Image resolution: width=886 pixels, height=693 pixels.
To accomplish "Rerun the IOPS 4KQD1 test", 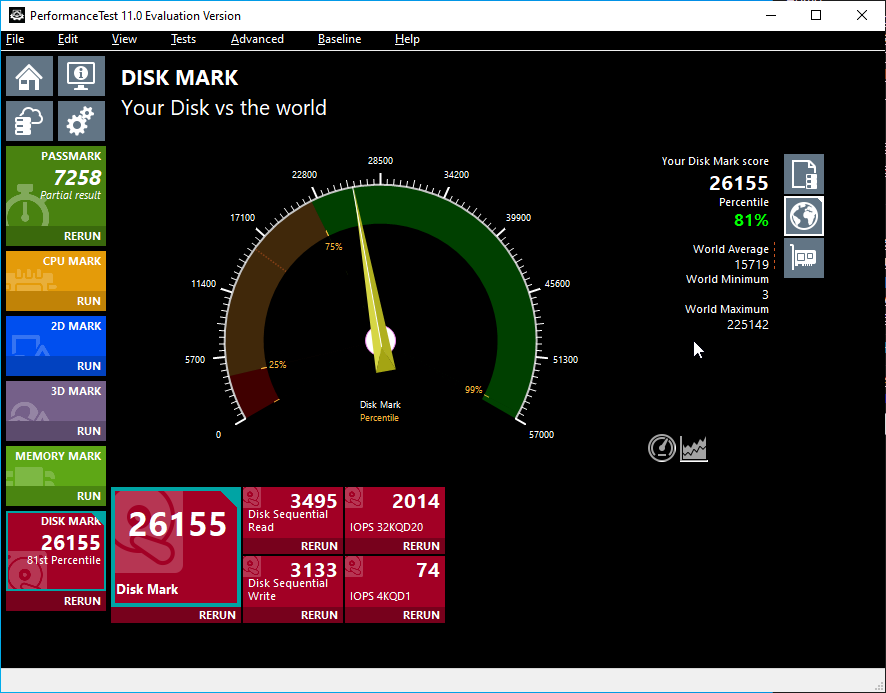I will click(x=421, y=615).
